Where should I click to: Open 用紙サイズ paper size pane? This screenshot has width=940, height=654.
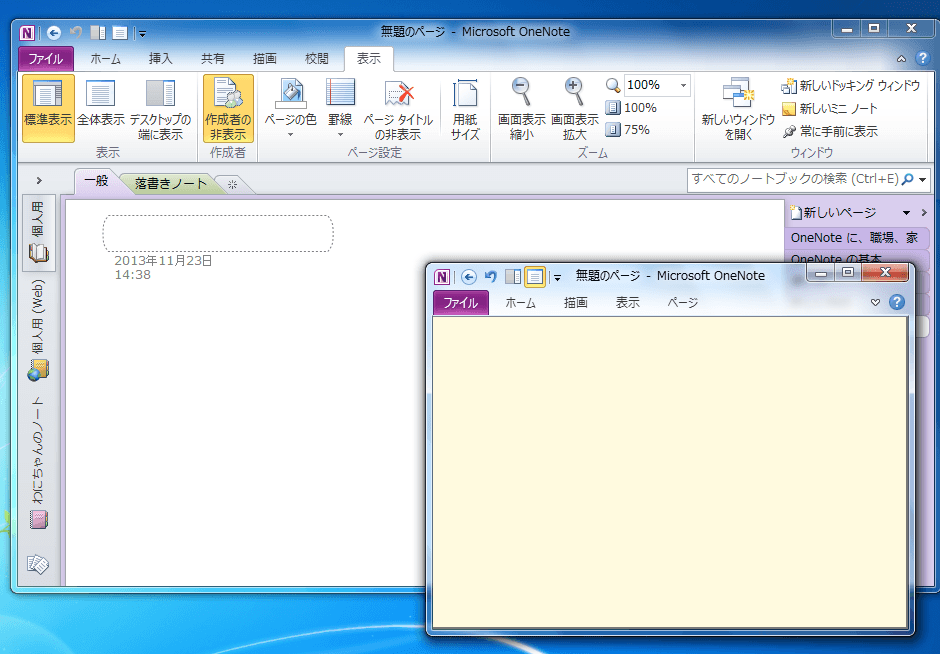pyautogui.click(x=465, y=109)
